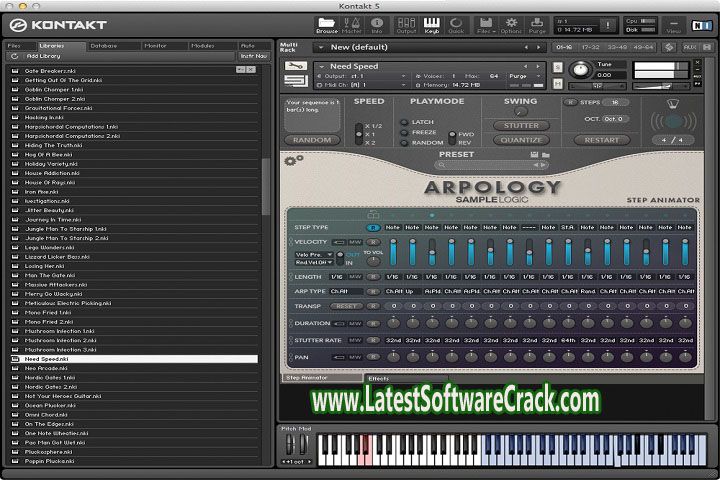This screenshot has width=720, height=480.
Task: Toggle the Keyb on-screen keyboard icon
Action: [x=432, y=25]
